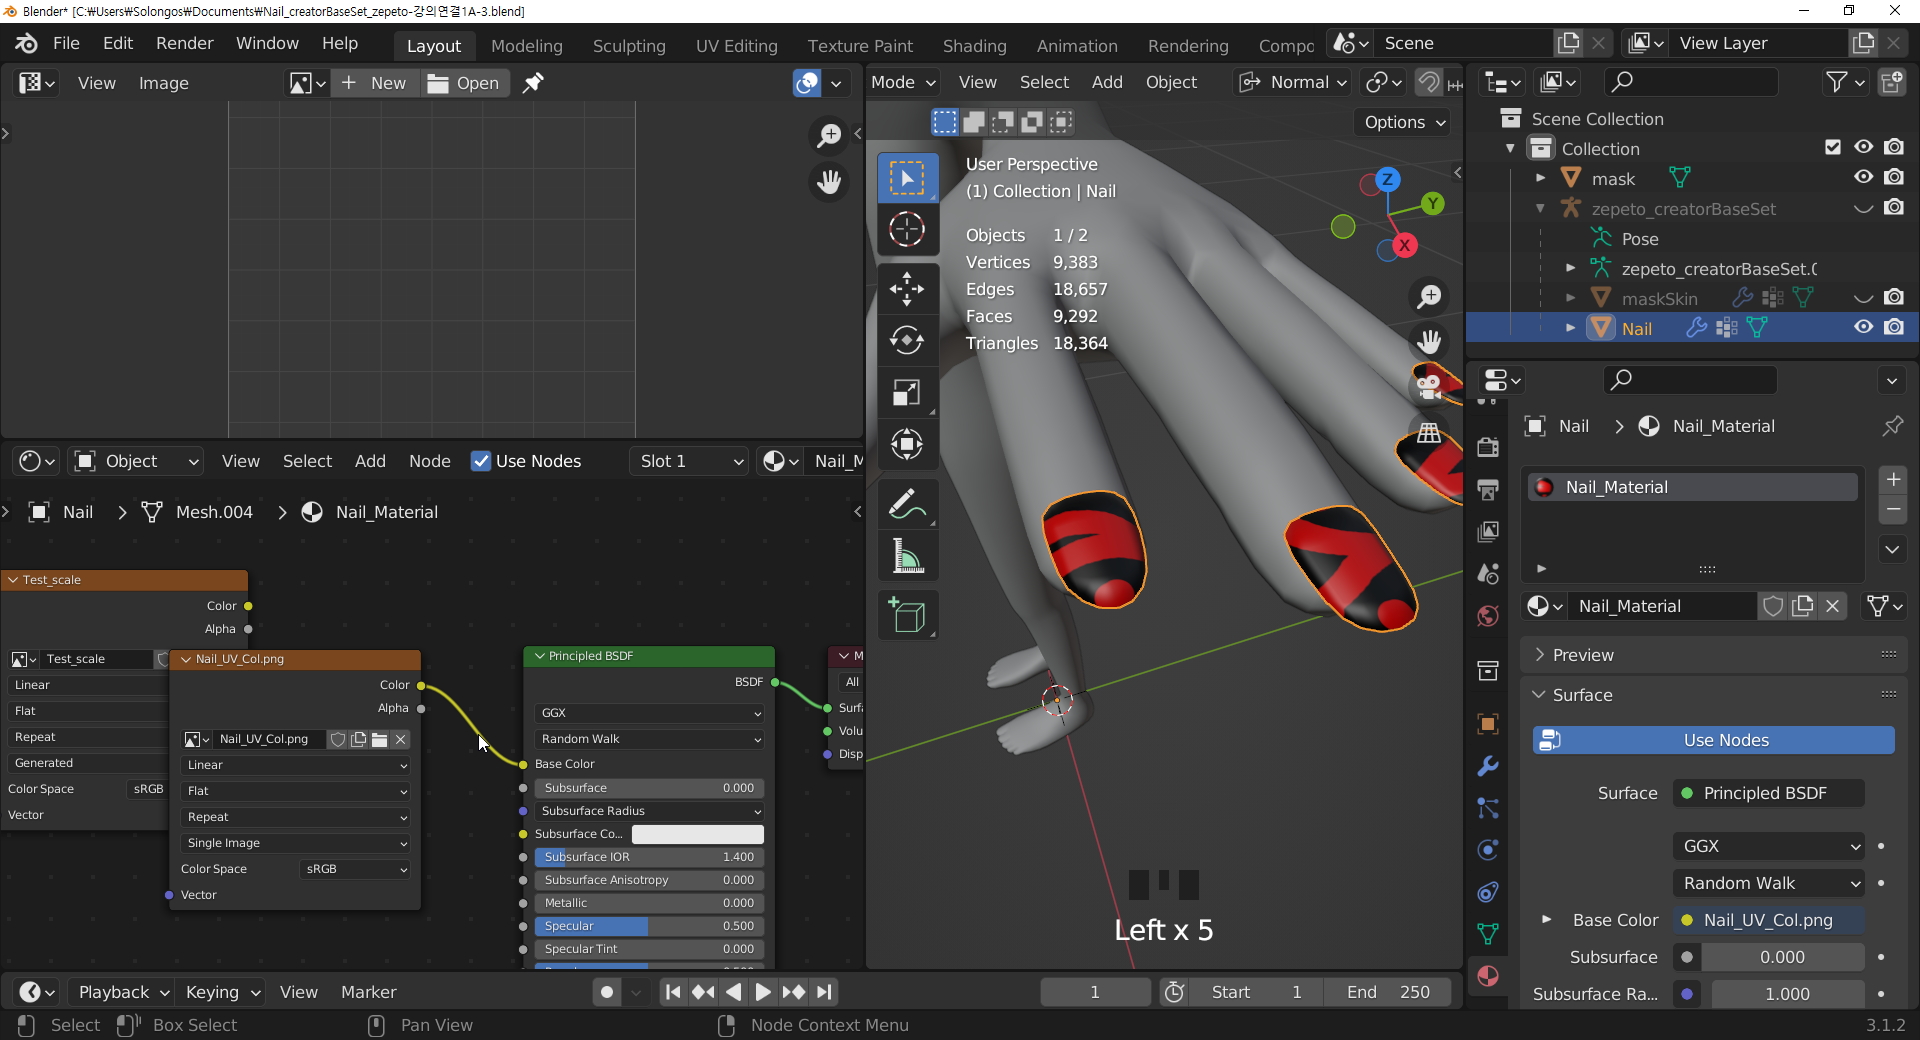The image size is (1920, 1040).
Task: Activate the 3D Cursor tool
Action: coord(907,229)
